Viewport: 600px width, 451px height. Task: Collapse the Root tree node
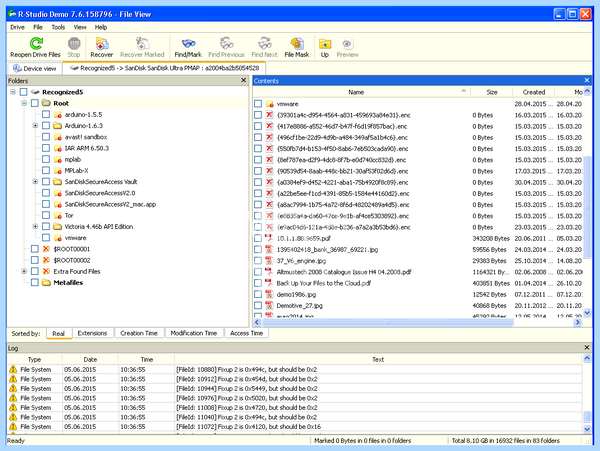point(24,103)
